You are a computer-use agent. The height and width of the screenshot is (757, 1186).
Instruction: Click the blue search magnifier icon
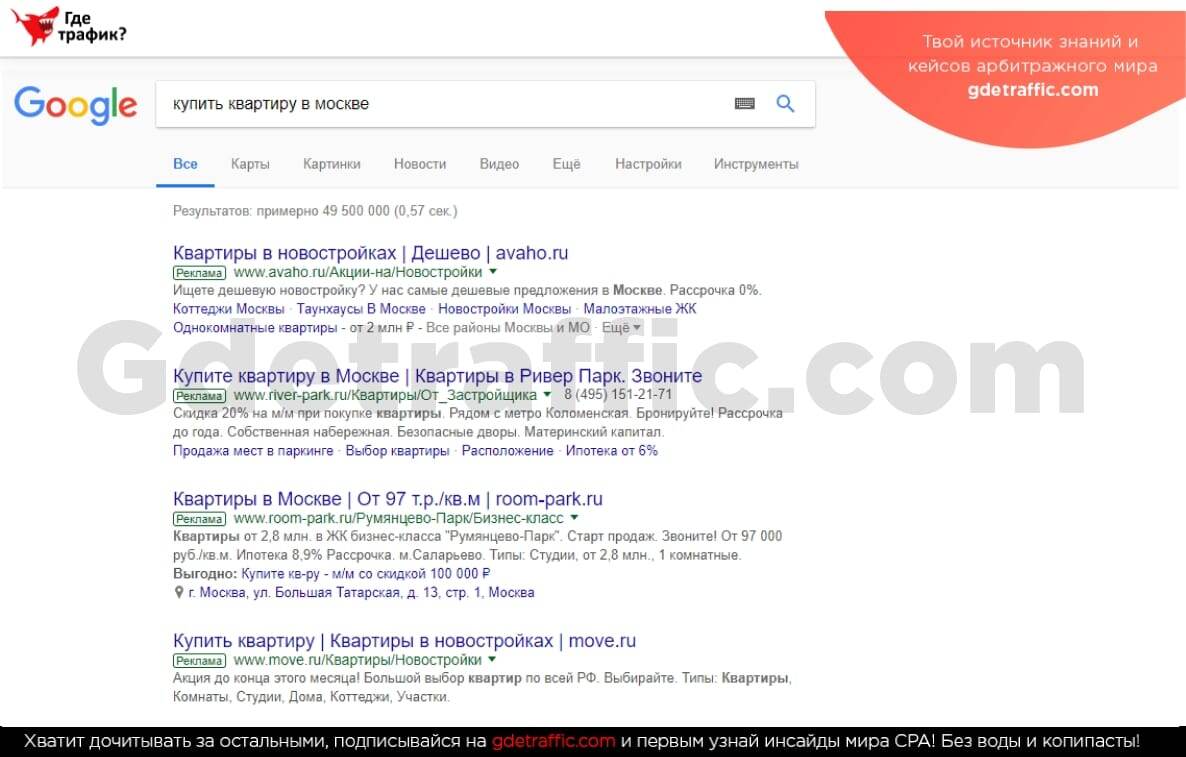click(x=785, y=104)
